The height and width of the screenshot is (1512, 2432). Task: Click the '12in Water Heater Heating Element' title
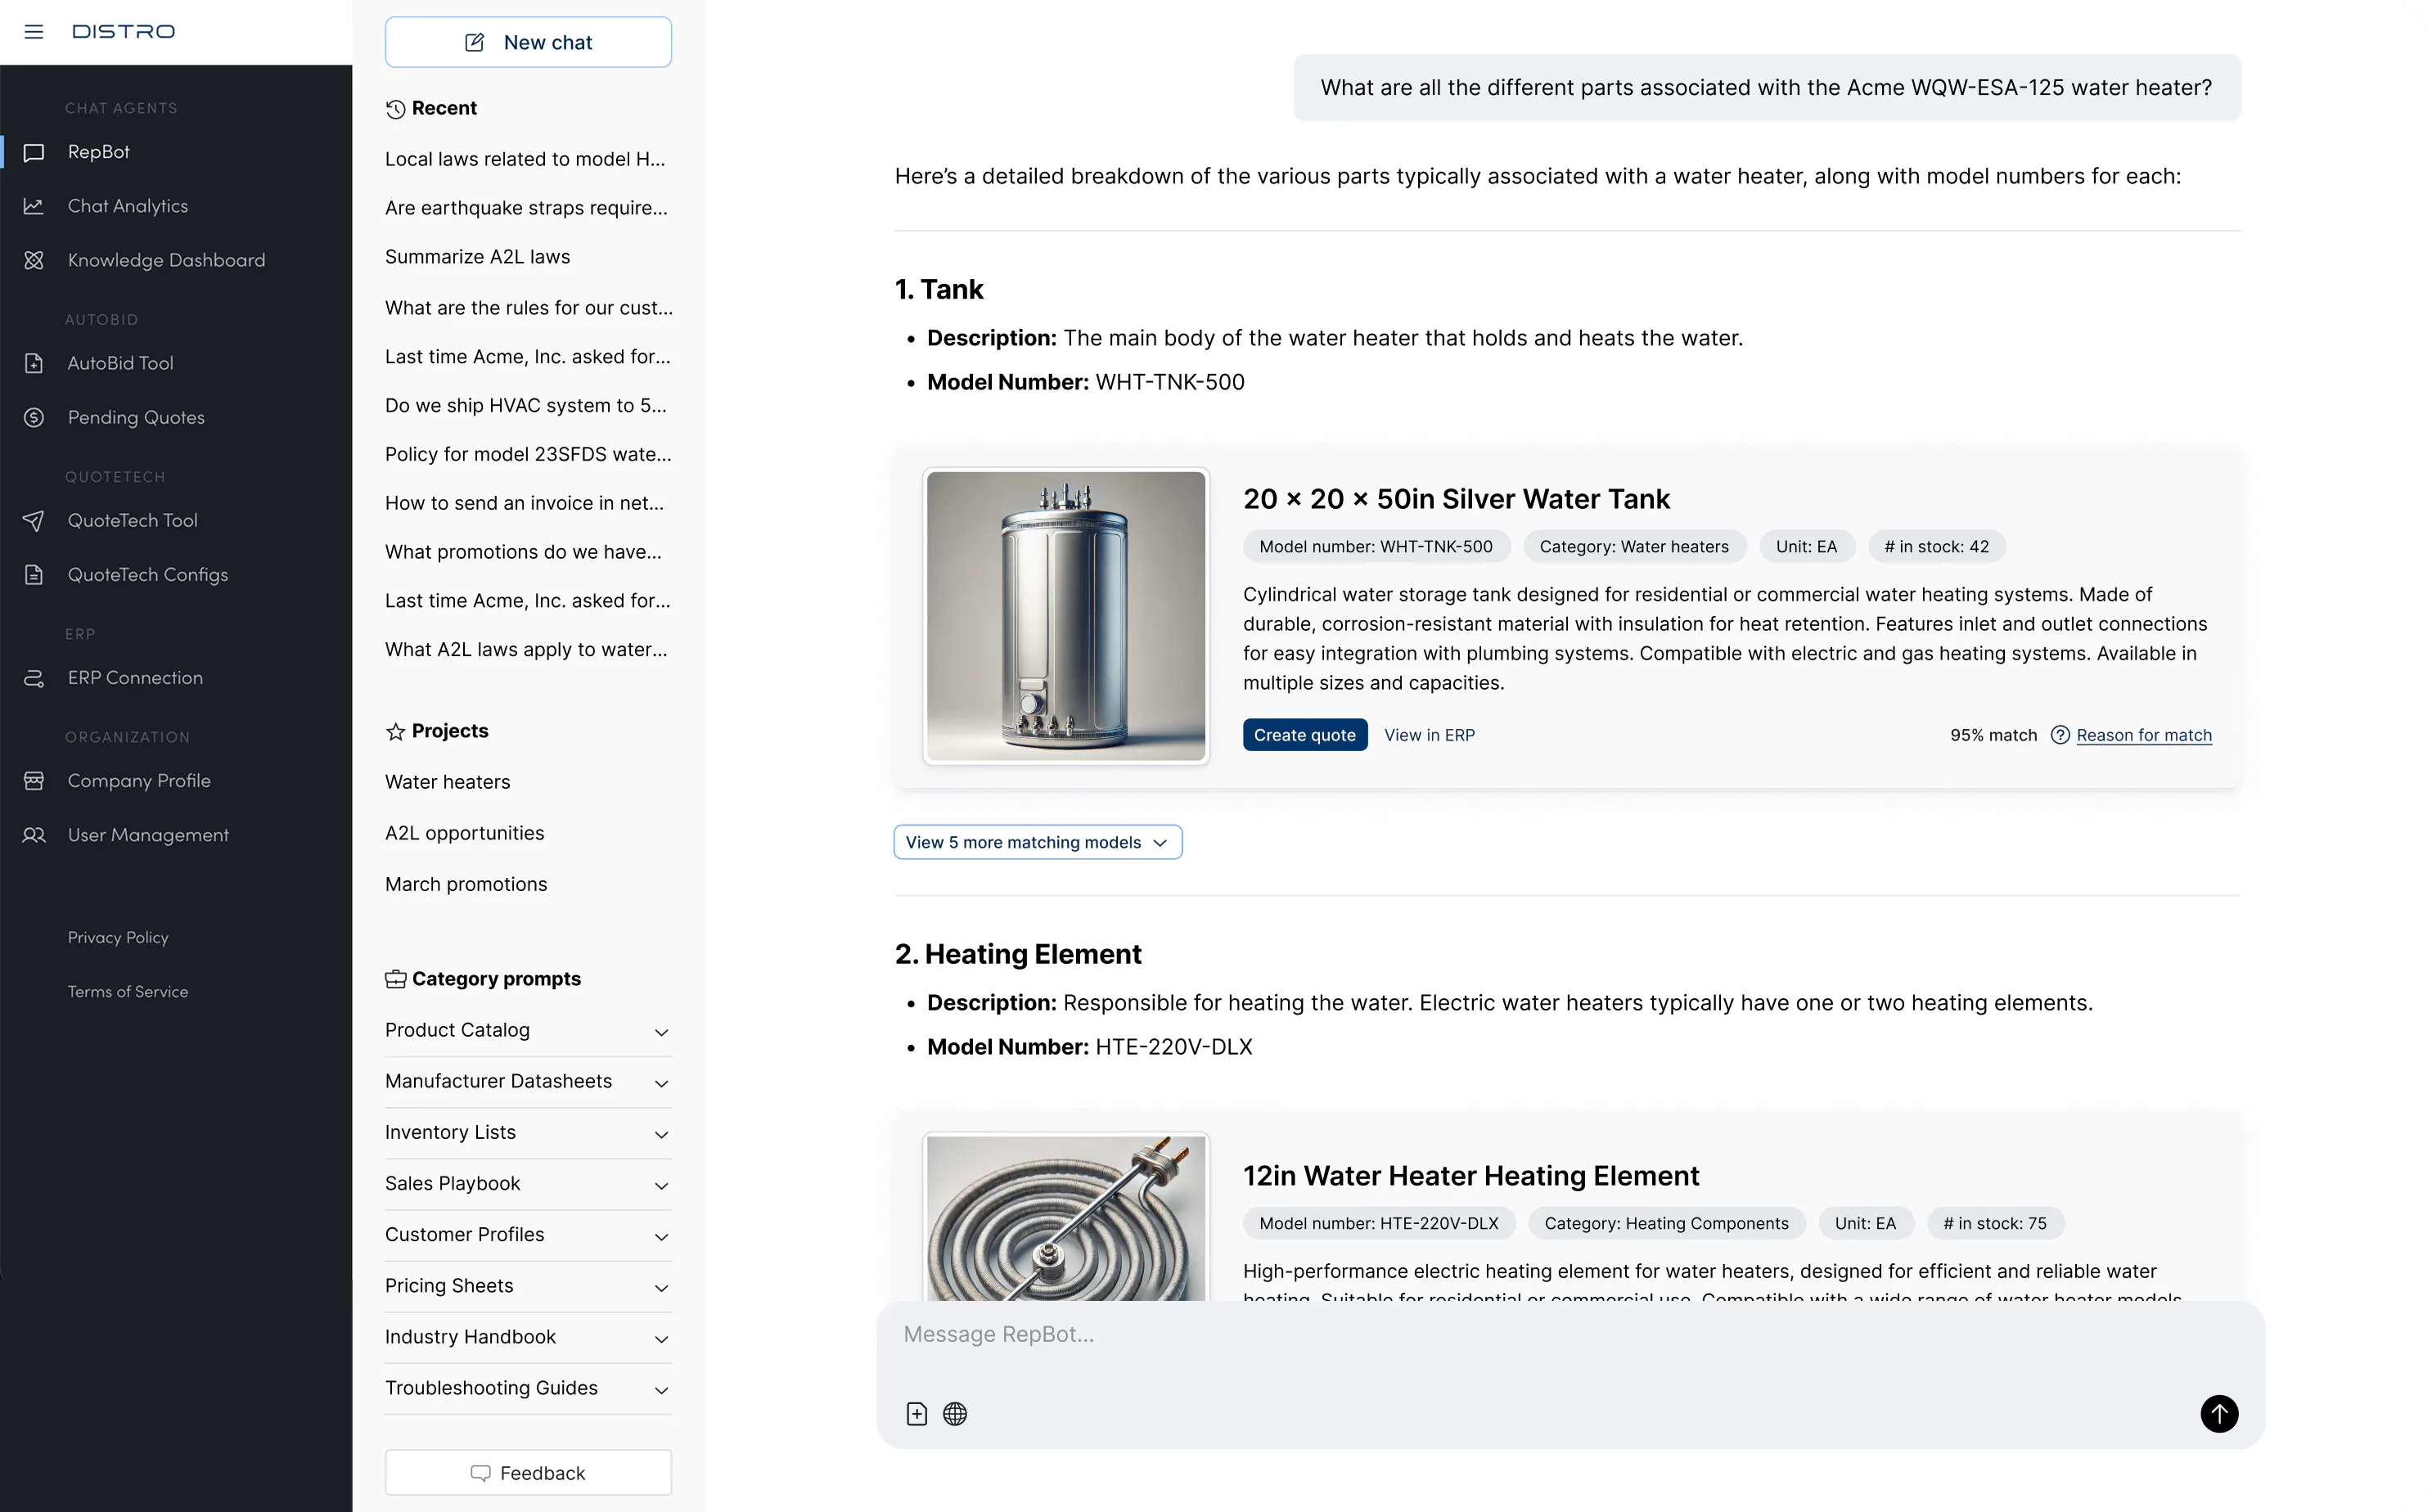[x=1471, y=1176]
